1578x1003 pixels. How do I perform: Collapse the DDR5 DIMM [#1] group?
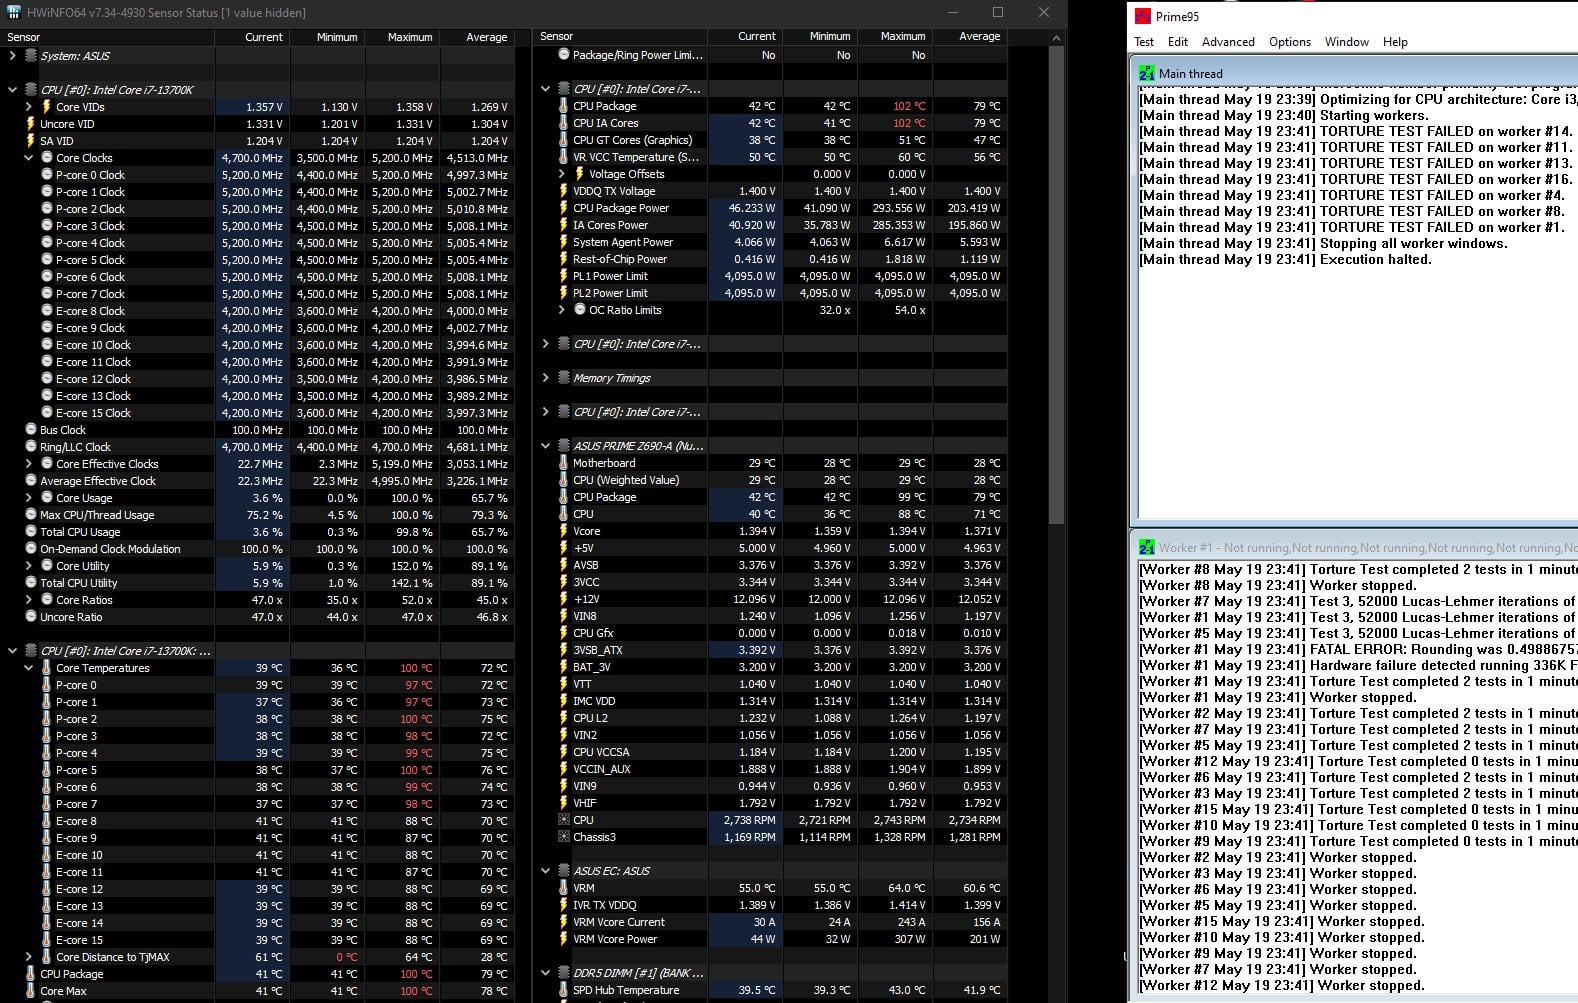click(x=545, y=973)
